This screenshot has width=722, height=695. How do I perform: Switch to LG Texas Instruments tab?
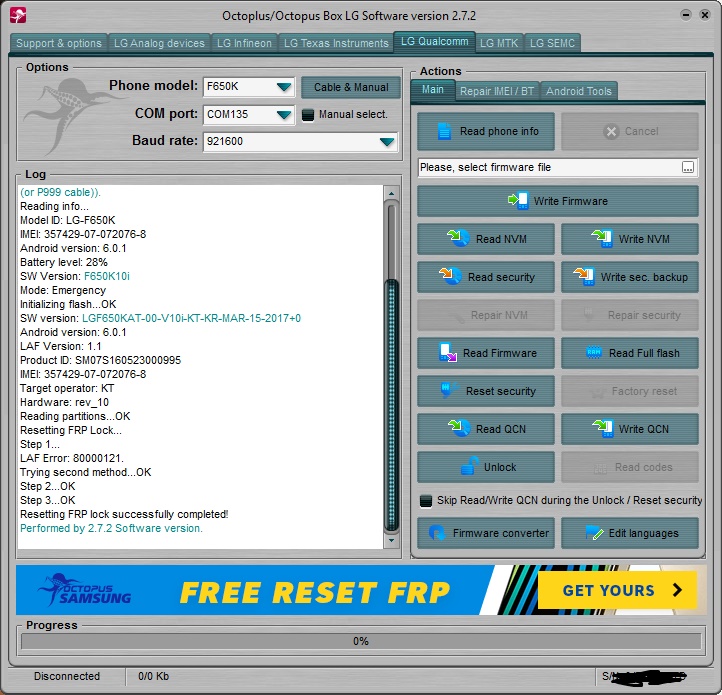[x=336, y=43]
